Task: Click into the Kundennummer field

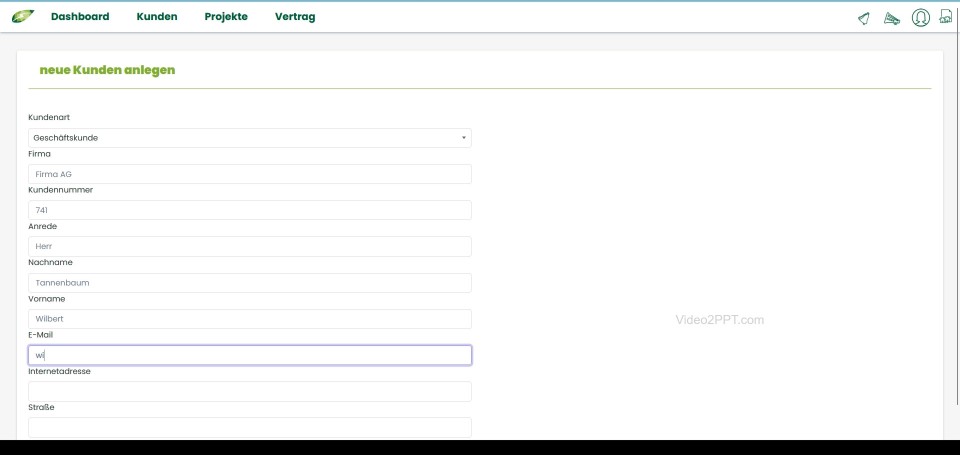Action: [249, 210]
